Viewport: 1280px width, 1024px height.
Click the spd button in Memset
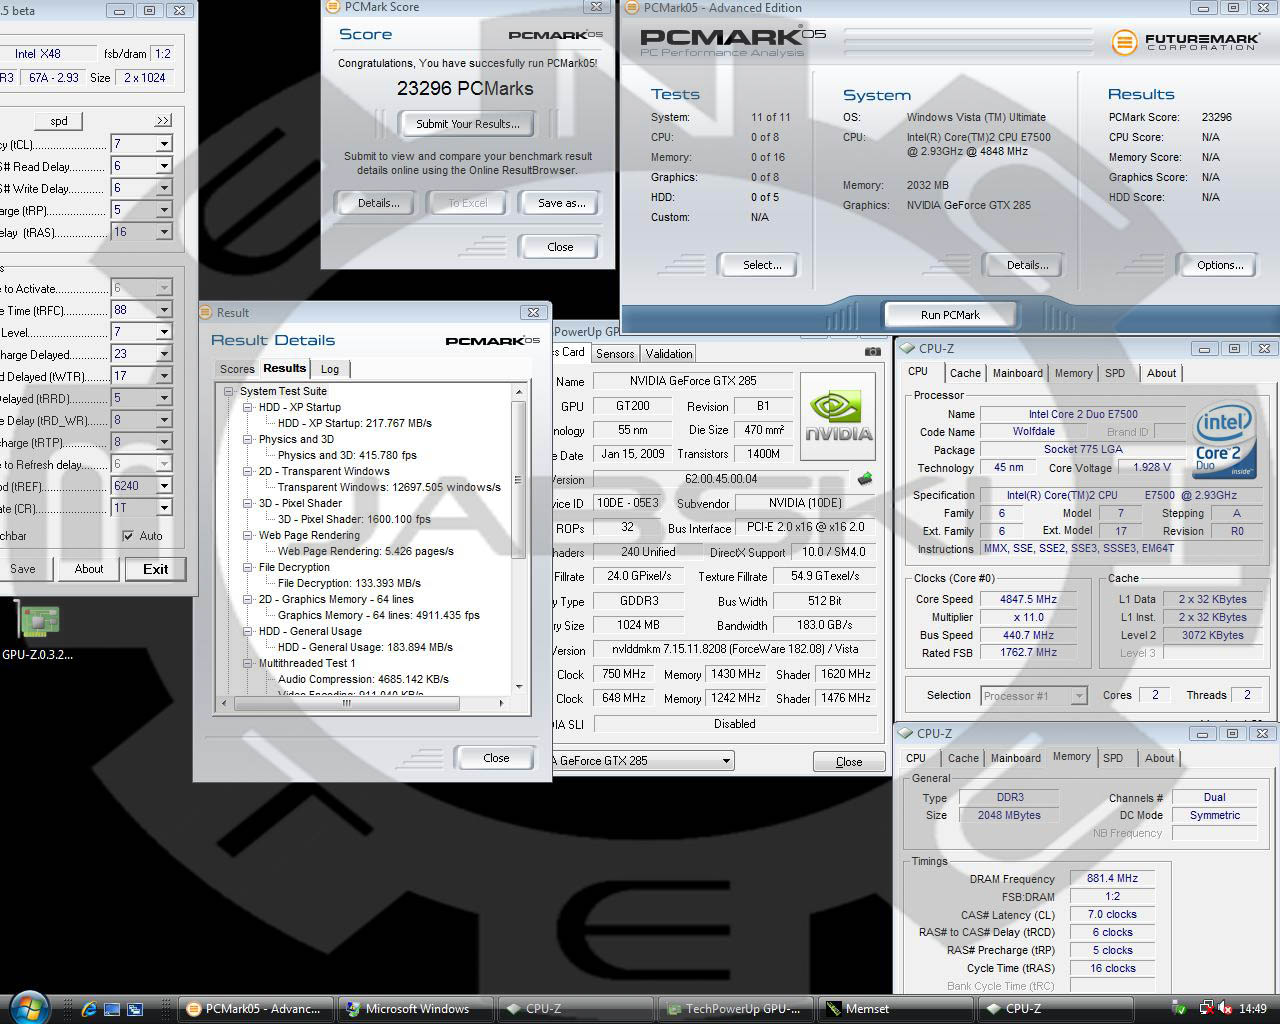(59, 121)
